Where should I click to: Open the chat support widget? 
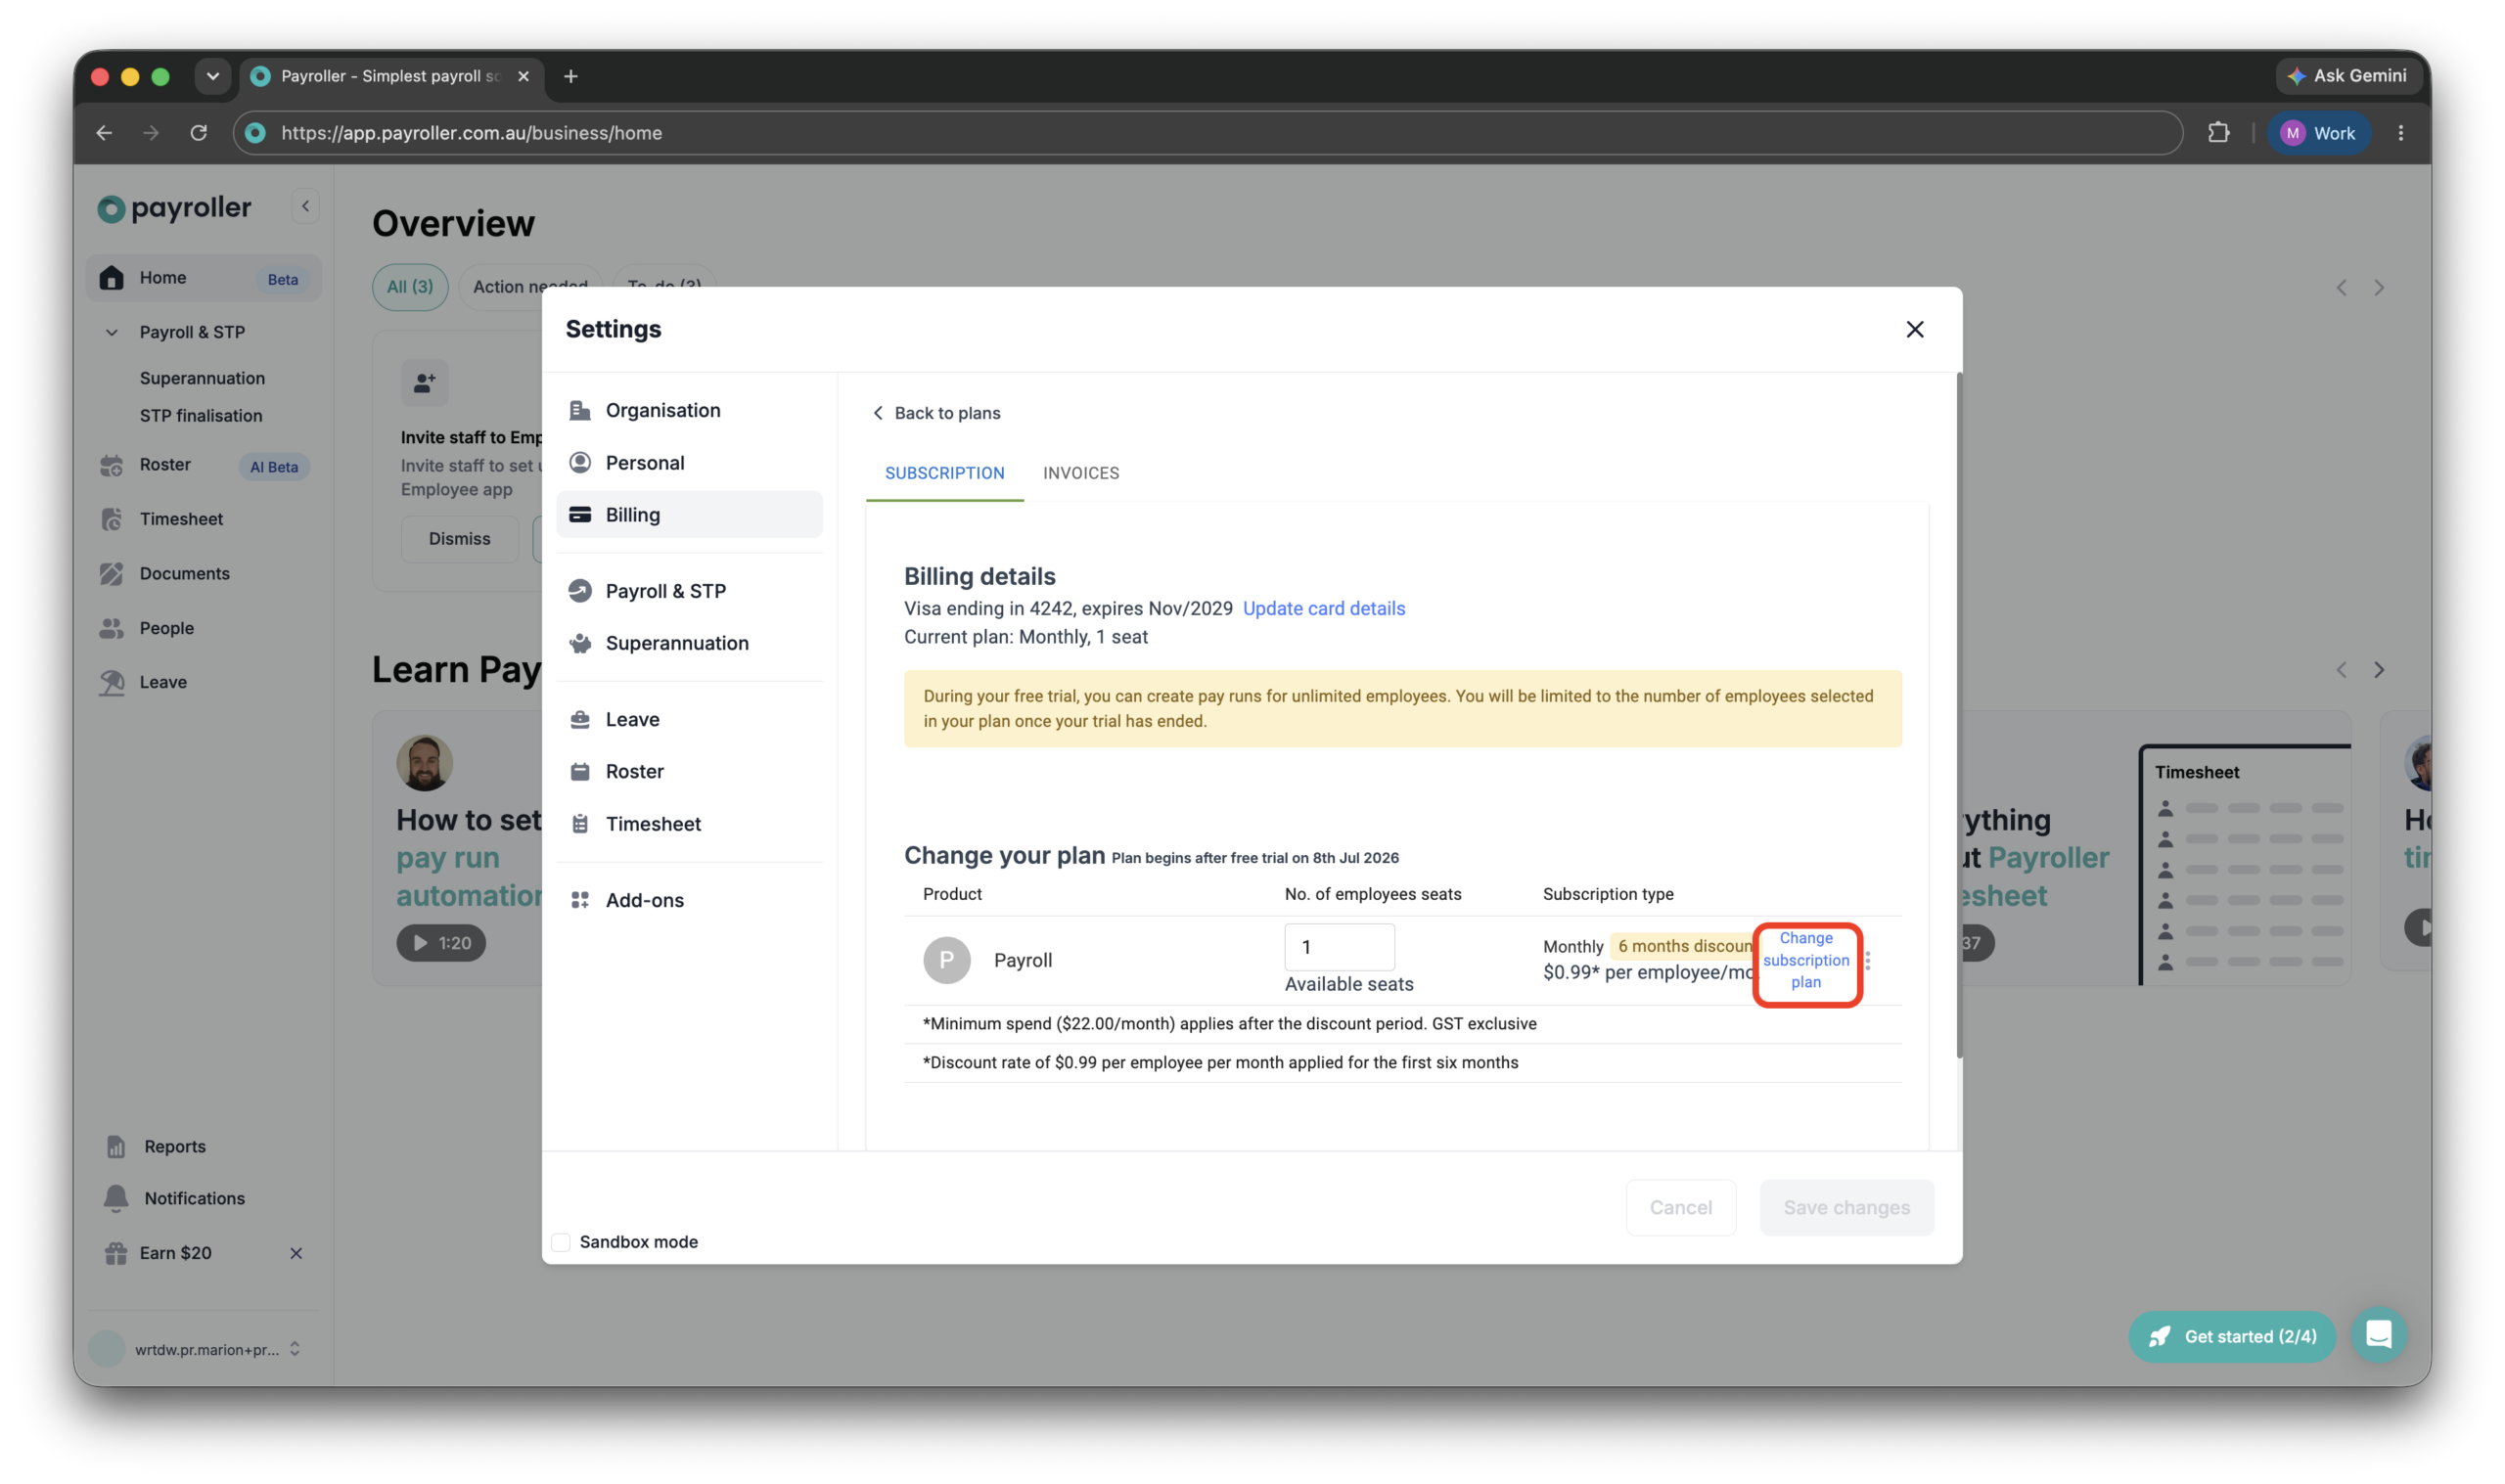point(2378,1335)
